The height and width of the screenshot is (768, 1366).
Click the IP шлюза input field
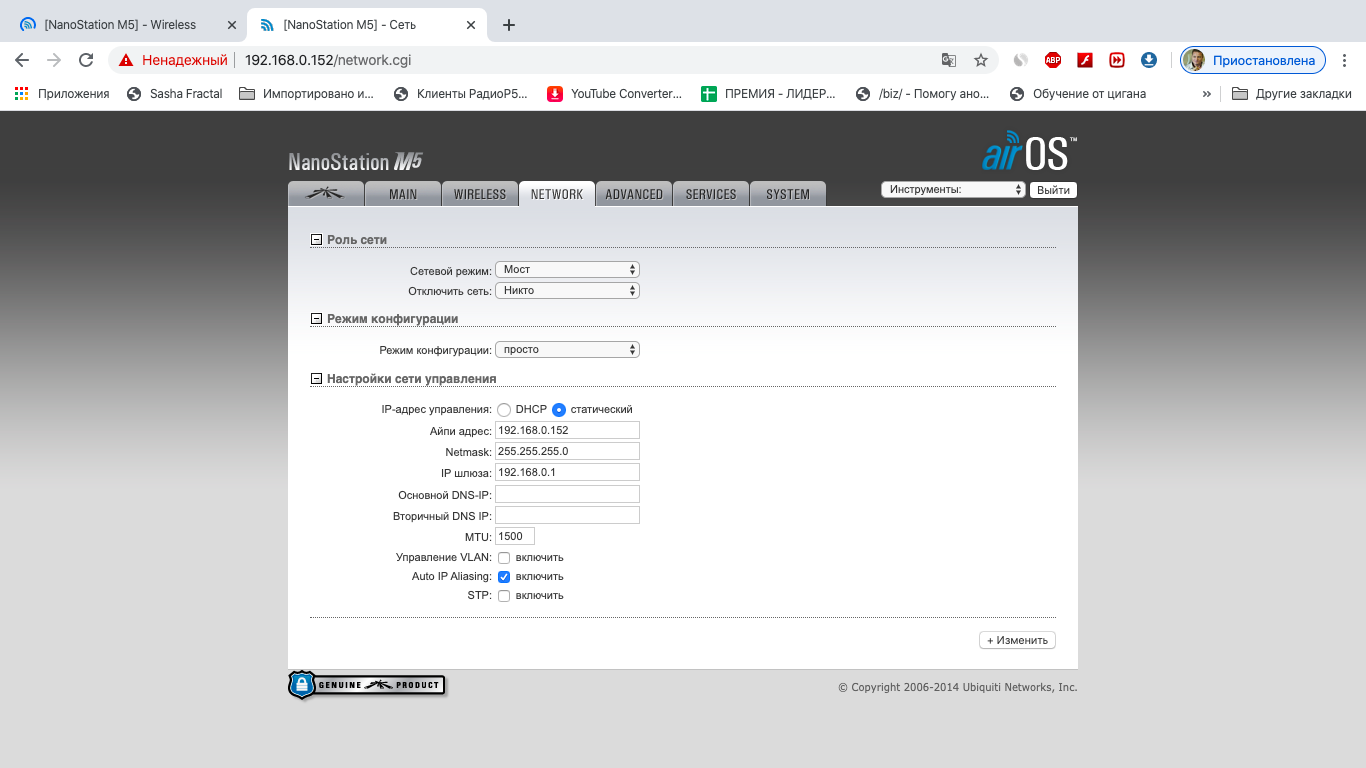click(567, 472)
